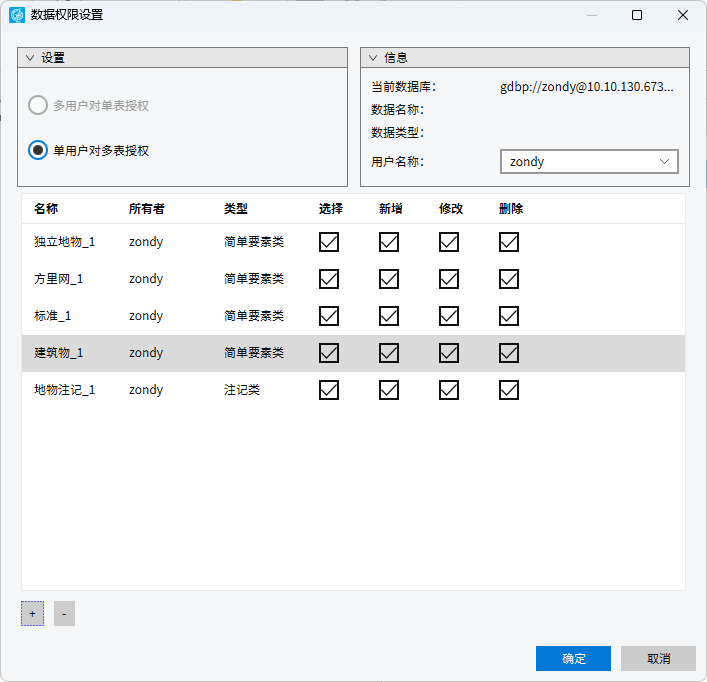Click the plus button to add a table
The image size is (707, 682).
tap(32, 613)
